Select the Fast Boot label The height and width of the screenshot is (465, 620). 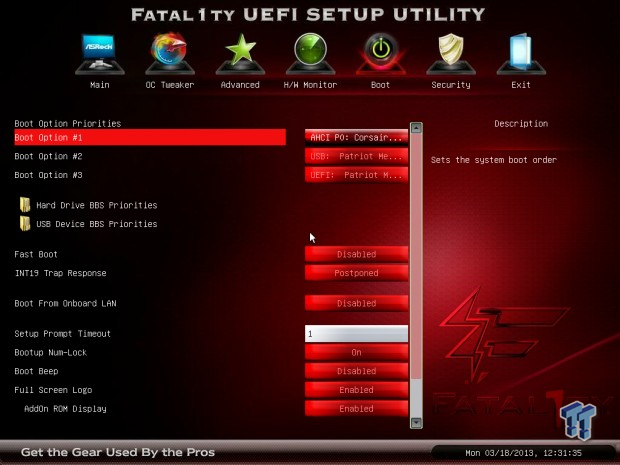pyautogui.click(x=36, y=254)
